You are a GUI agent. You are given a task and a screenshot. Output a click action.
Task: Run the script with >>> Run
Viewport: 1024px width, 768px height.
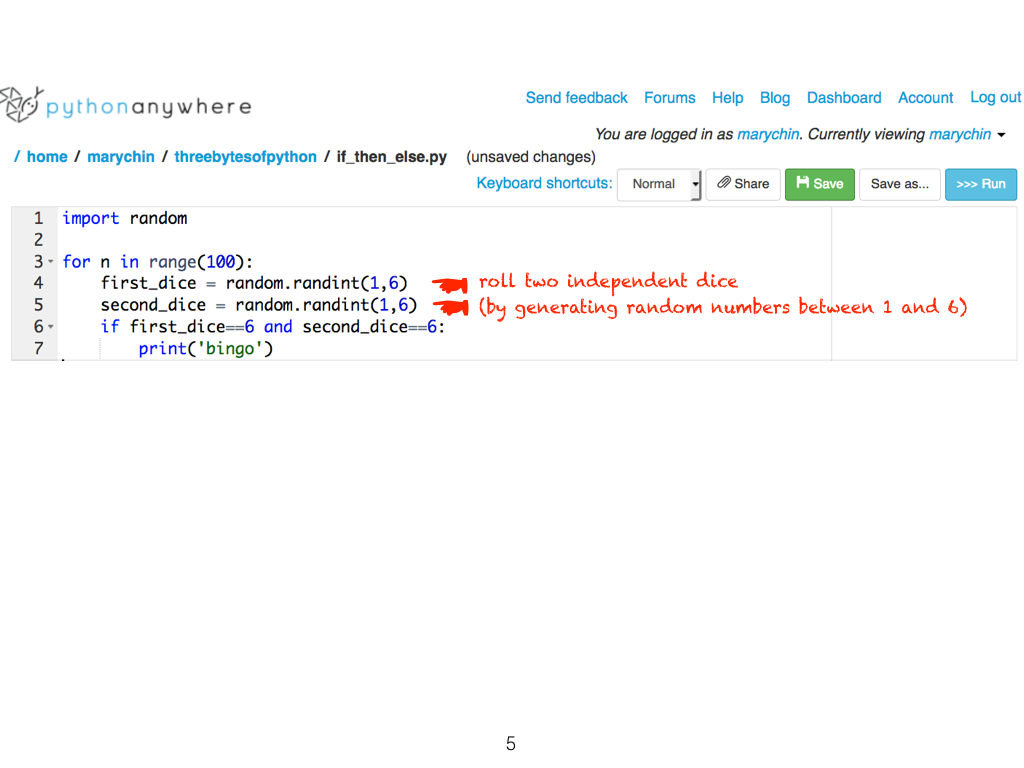click(980, 184)
